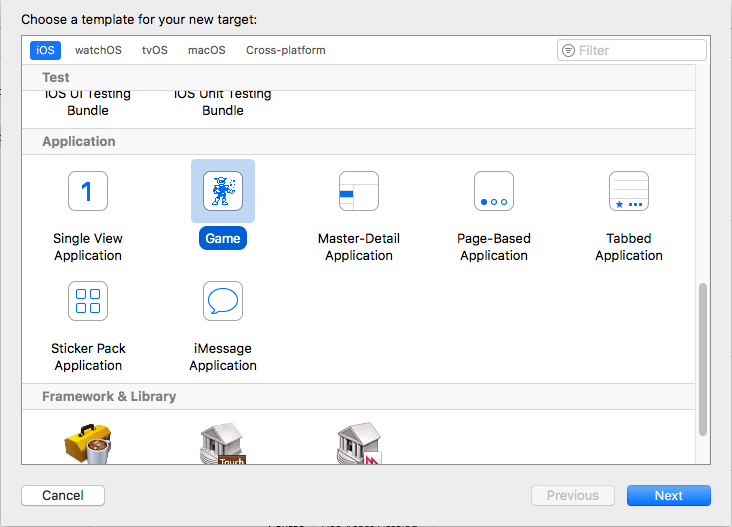Click the iOS UI Testing Bundle label

pos(88,103)
